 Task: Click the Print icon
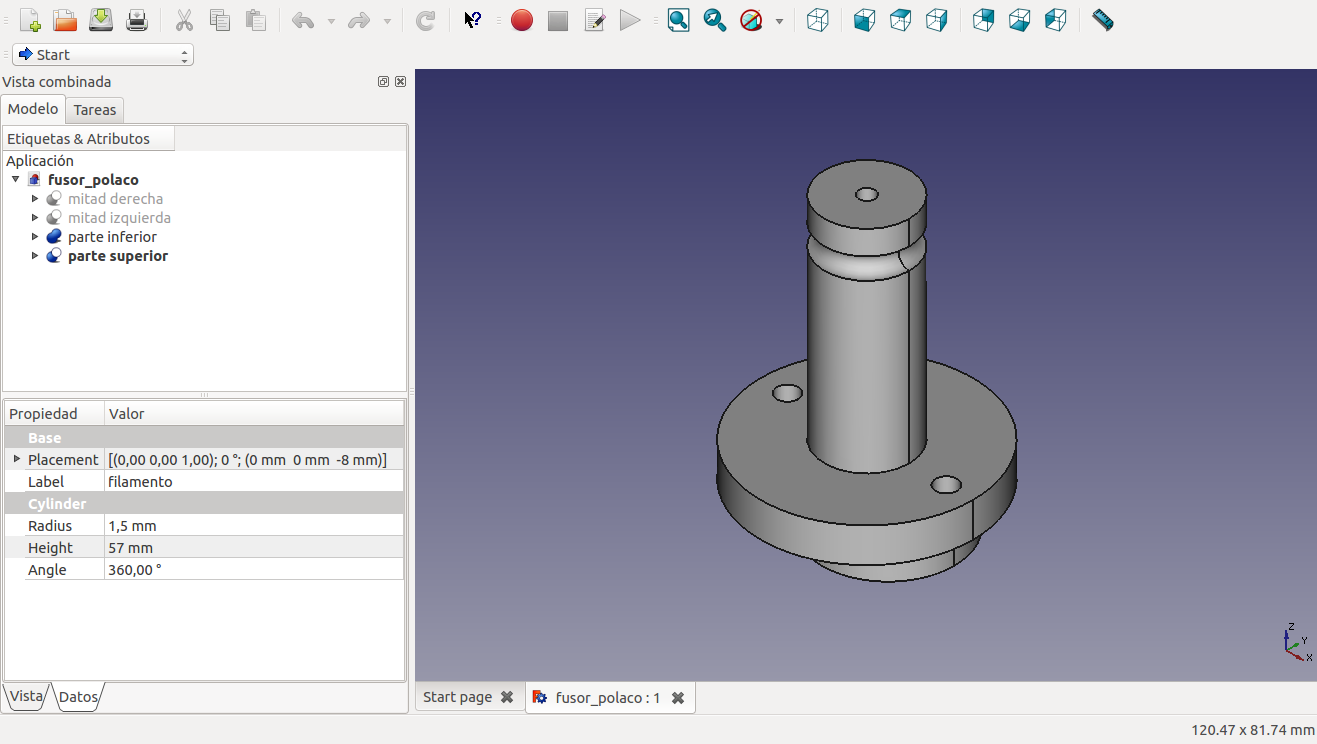tap(137, 20)
